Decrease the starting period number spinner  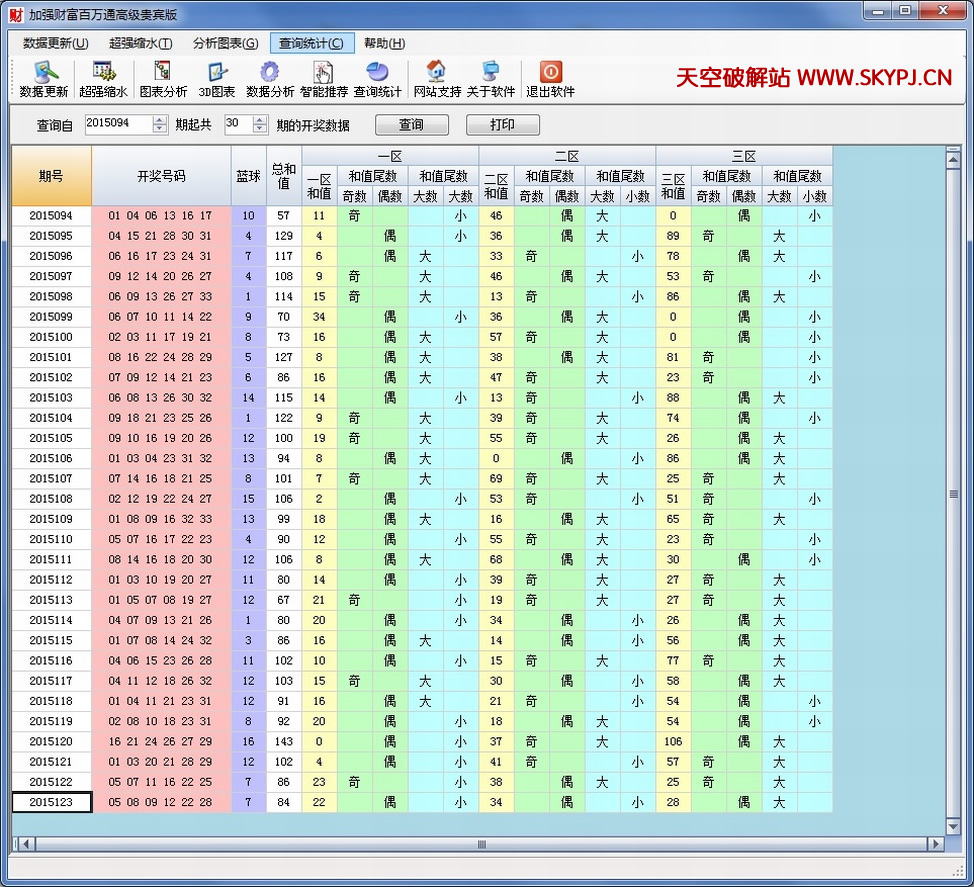coord(160,129)
